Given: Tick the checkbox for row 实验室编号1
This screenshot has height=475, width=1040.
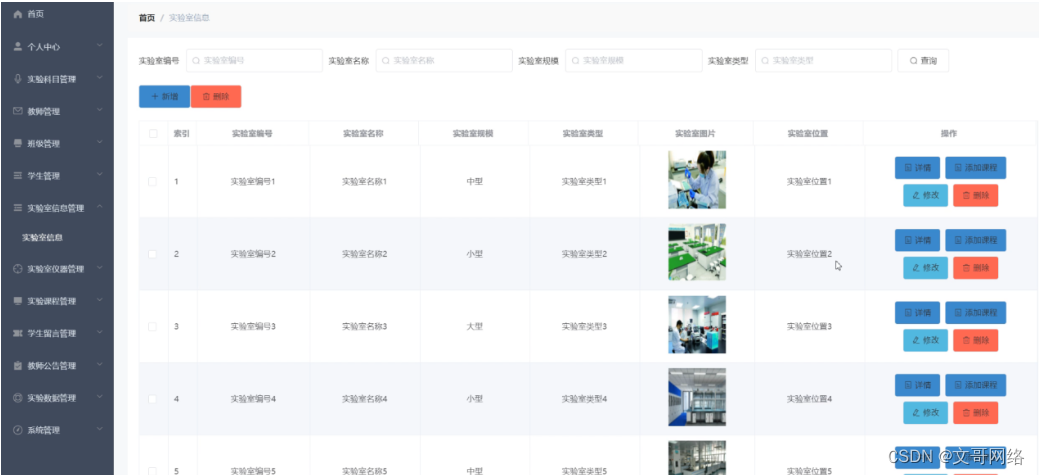Looking at the screenshot, I should (153, 181).
